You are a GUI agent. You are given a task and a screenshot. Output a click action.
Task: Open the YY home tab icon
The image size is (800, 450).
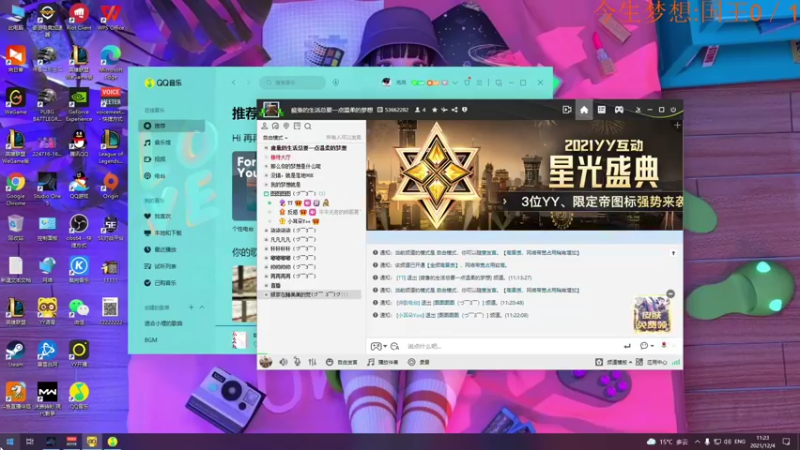[x=584, y=110]
